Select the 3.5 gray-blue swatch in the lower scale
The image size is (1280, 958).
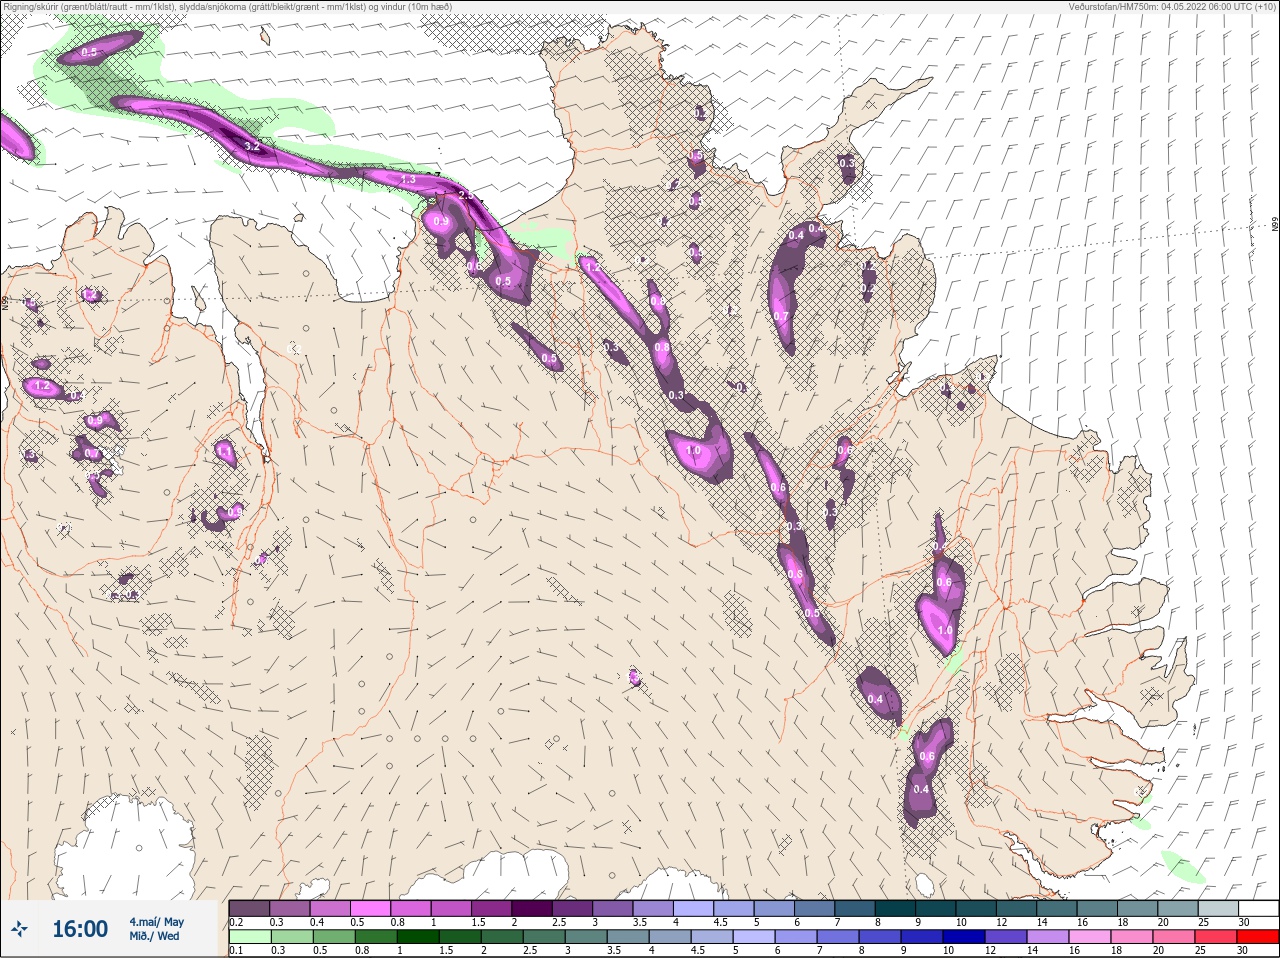click(x=627, y=937)
